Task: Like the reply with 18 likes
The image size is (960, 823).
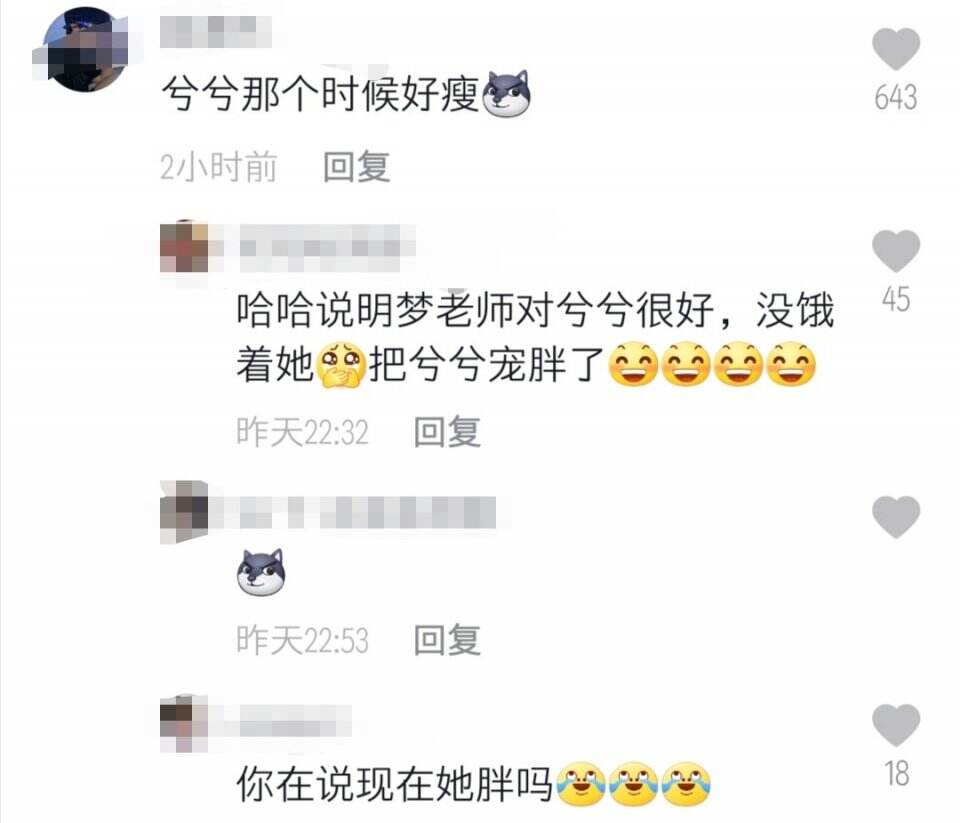Action: [896, 725]
